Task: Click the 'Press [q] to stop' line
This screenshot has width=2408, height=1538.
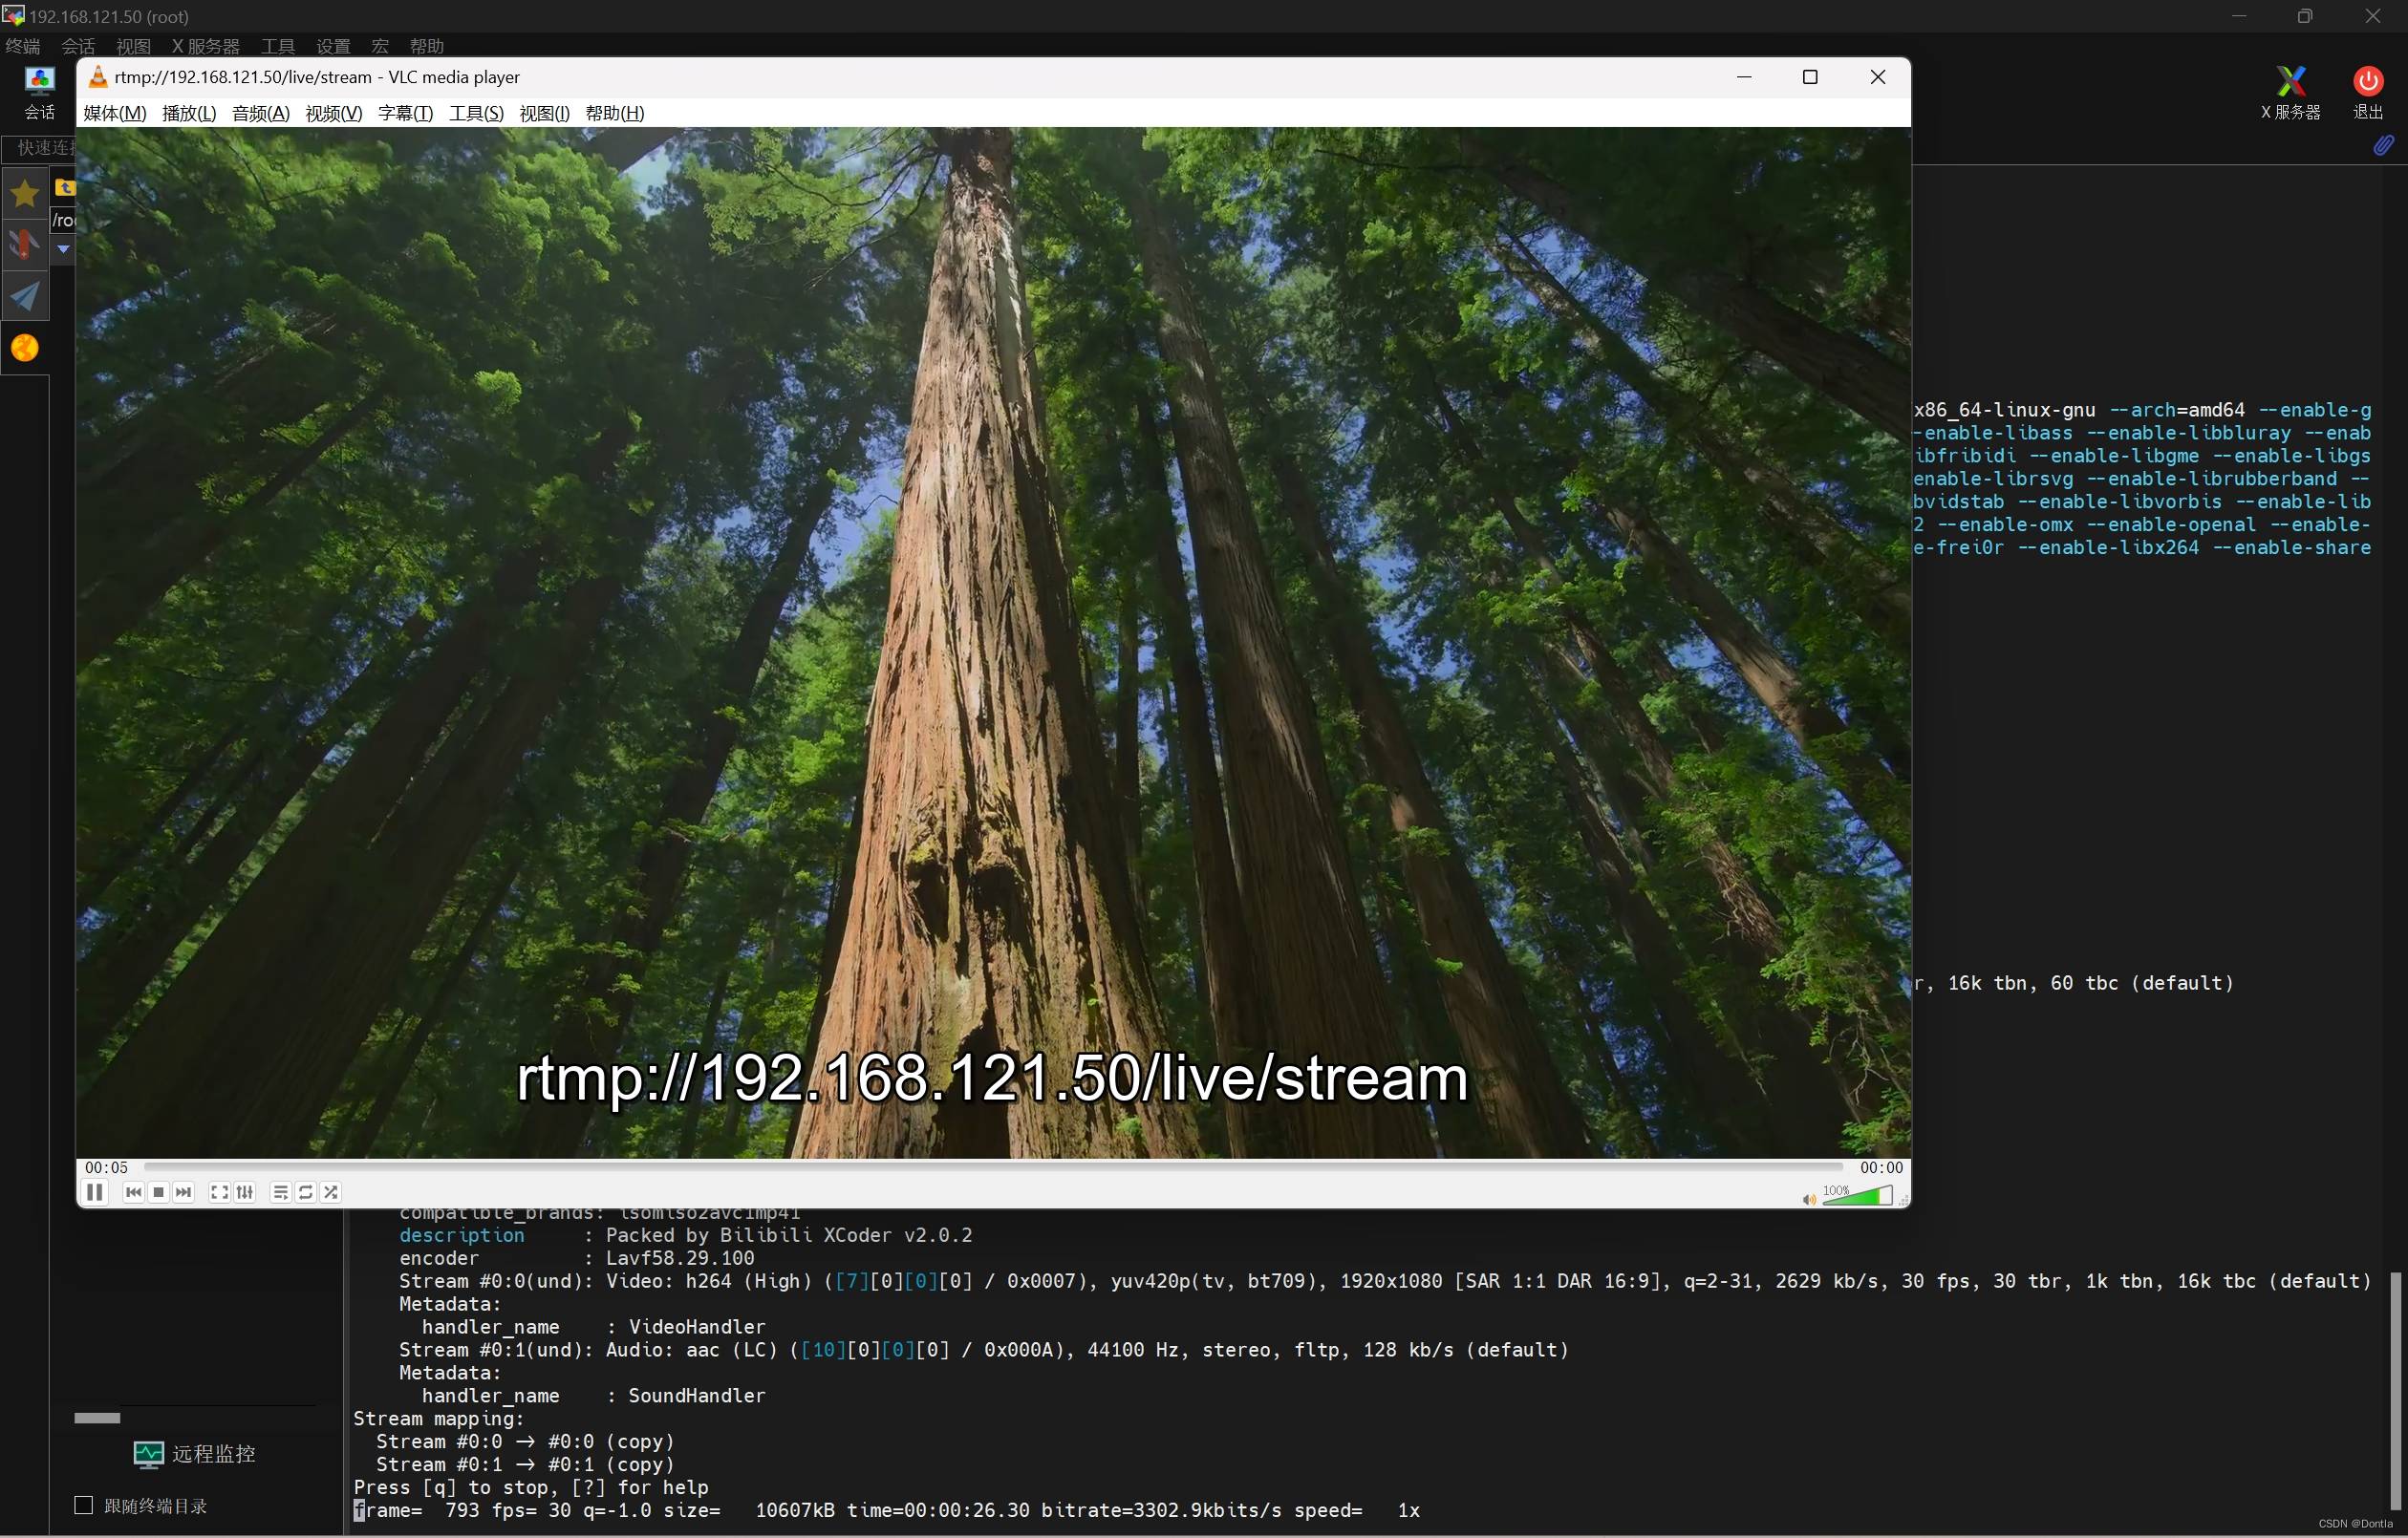Action: pyautogui.click(x=530, y=1487)
